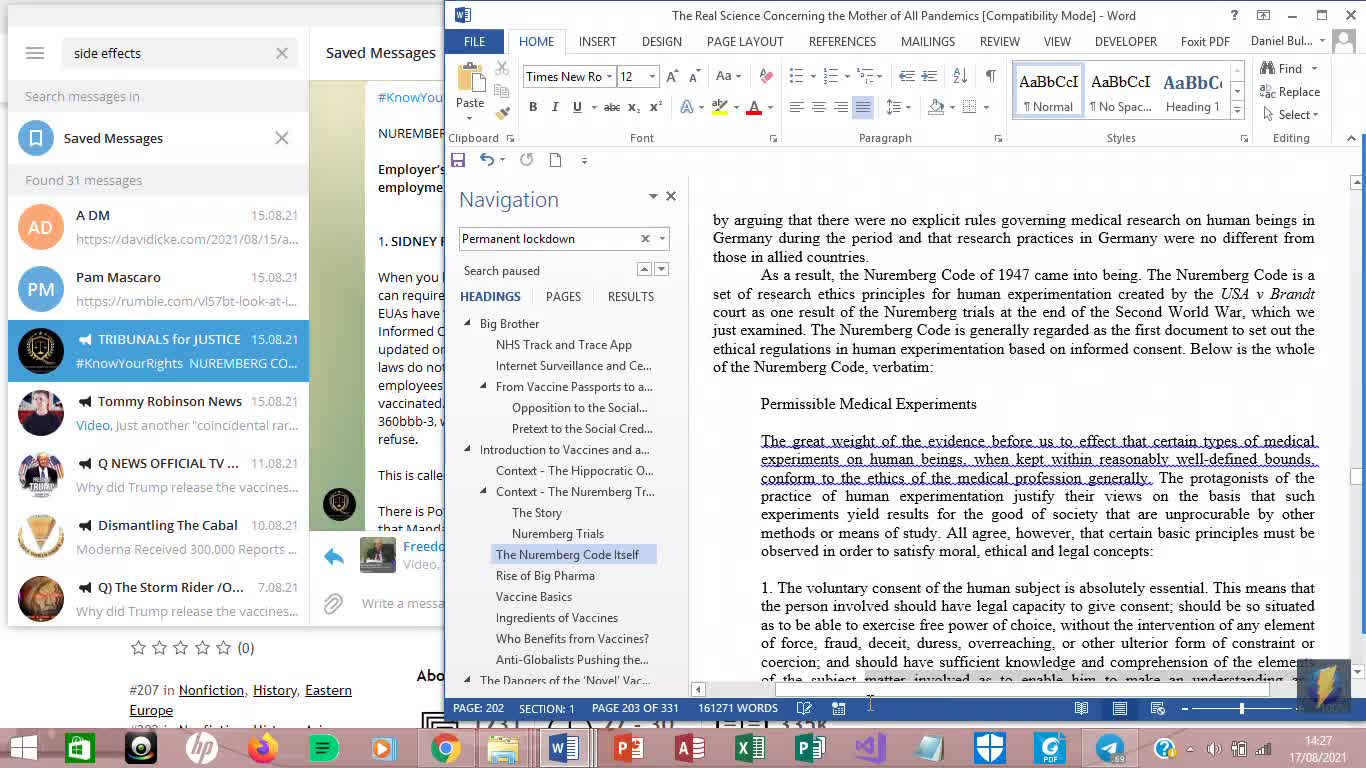1366x768 pixels.
Task: Apply Italic formatting
Action: pos(554,107)
